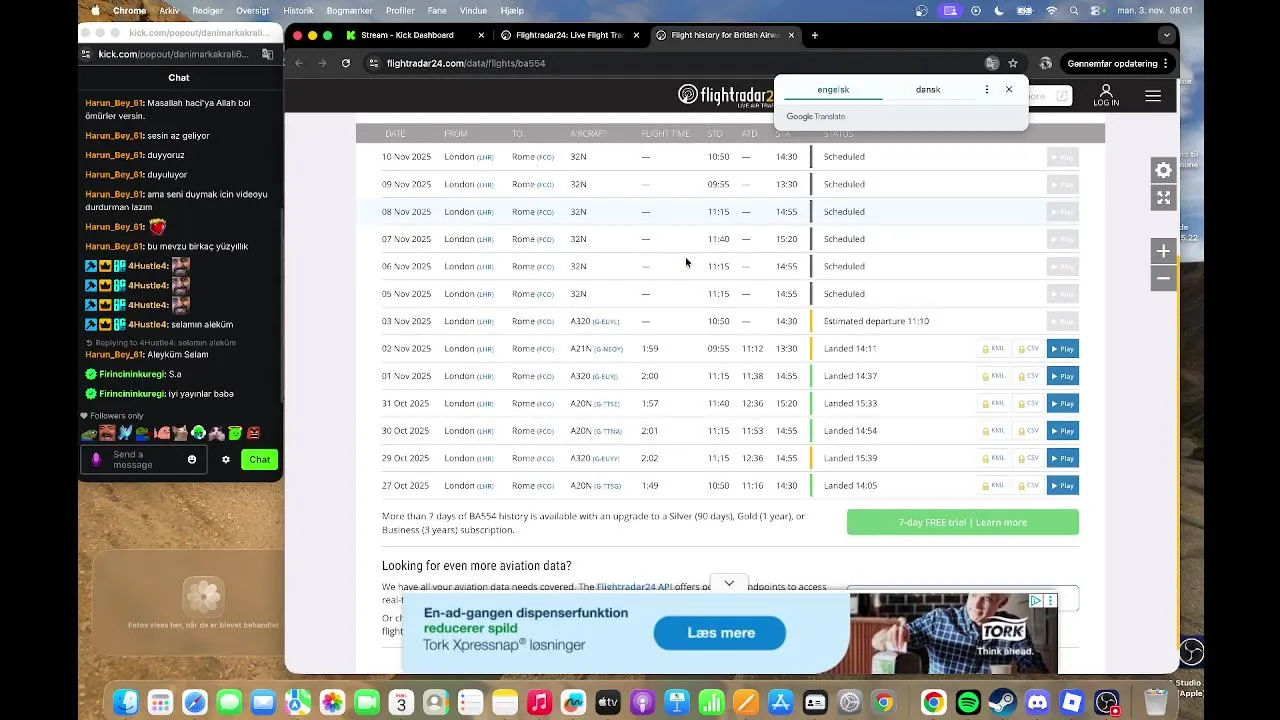Open the Bogmærker menu in menu bar
The image size is (1280, 720).
[x=349, y=11]
